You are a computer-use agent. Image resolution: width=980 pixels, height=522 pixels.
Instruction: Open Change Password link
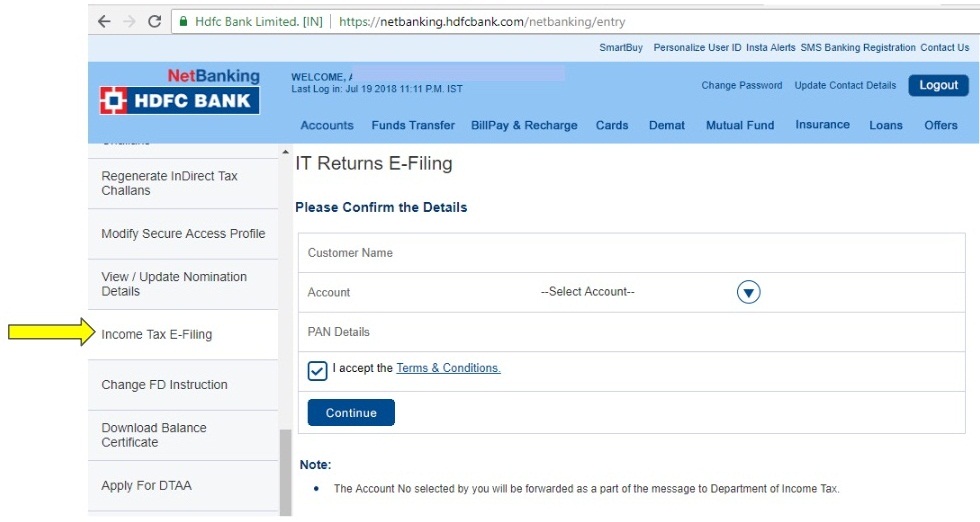(x=741, y=85)
